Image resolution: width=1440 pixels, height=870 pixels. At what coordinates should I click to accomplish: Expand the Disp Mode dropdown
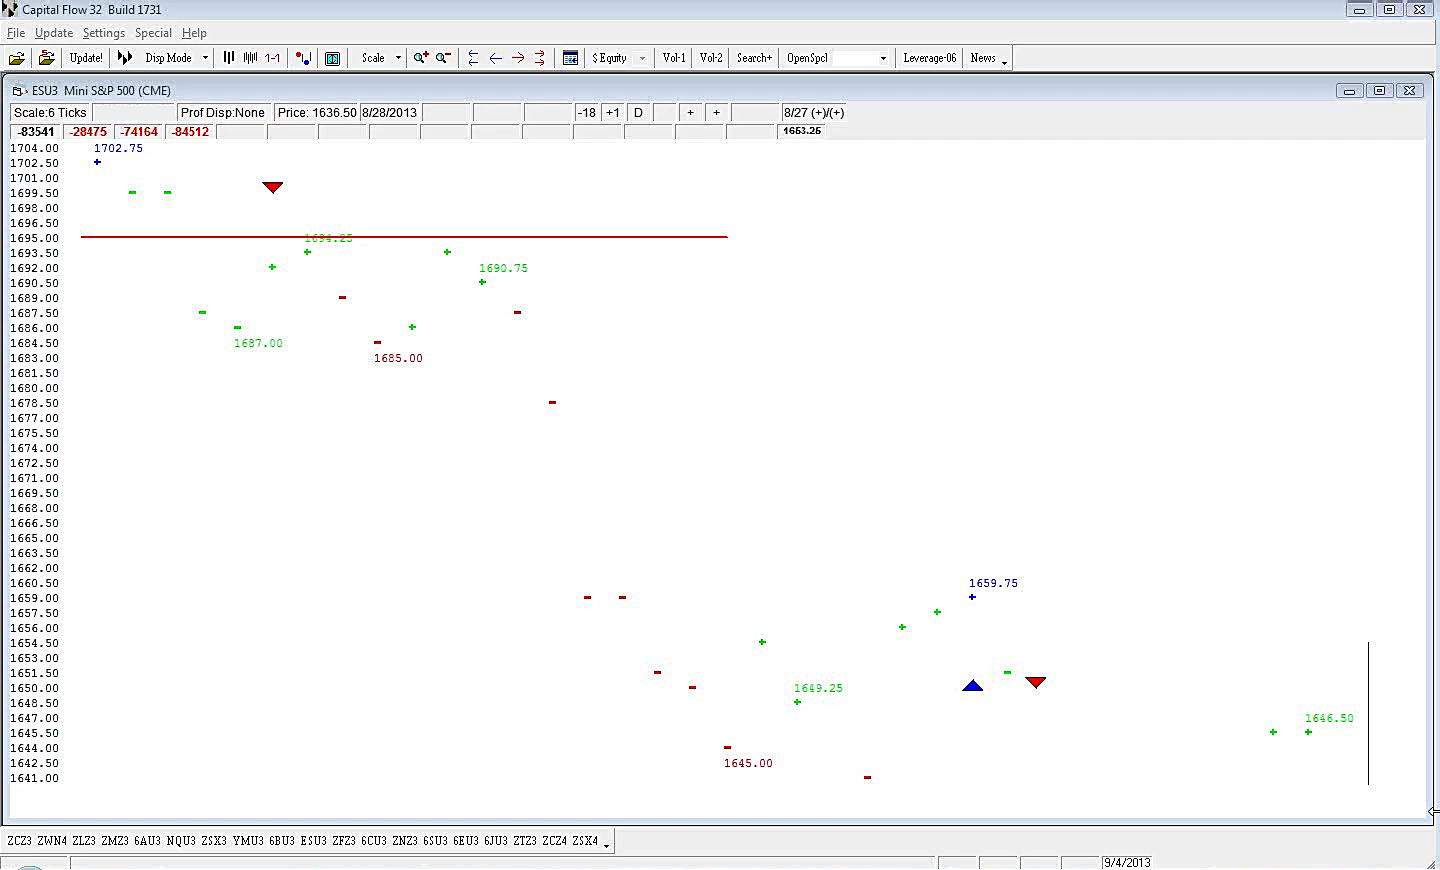pos(205,58)
